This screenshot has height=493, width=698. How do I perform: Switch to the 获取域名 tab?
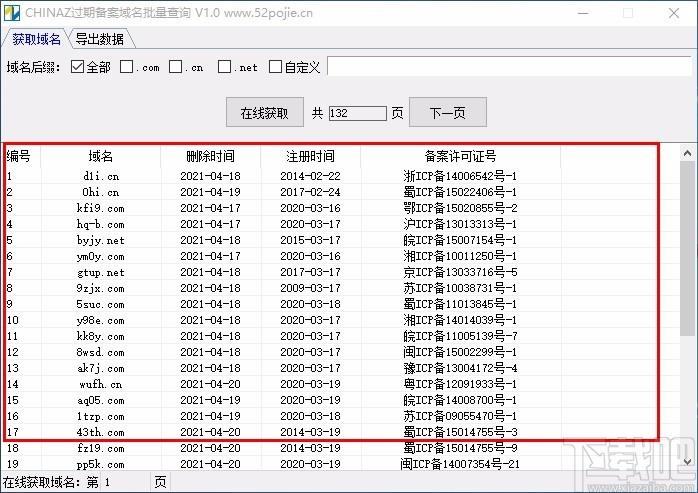(36, 39)
